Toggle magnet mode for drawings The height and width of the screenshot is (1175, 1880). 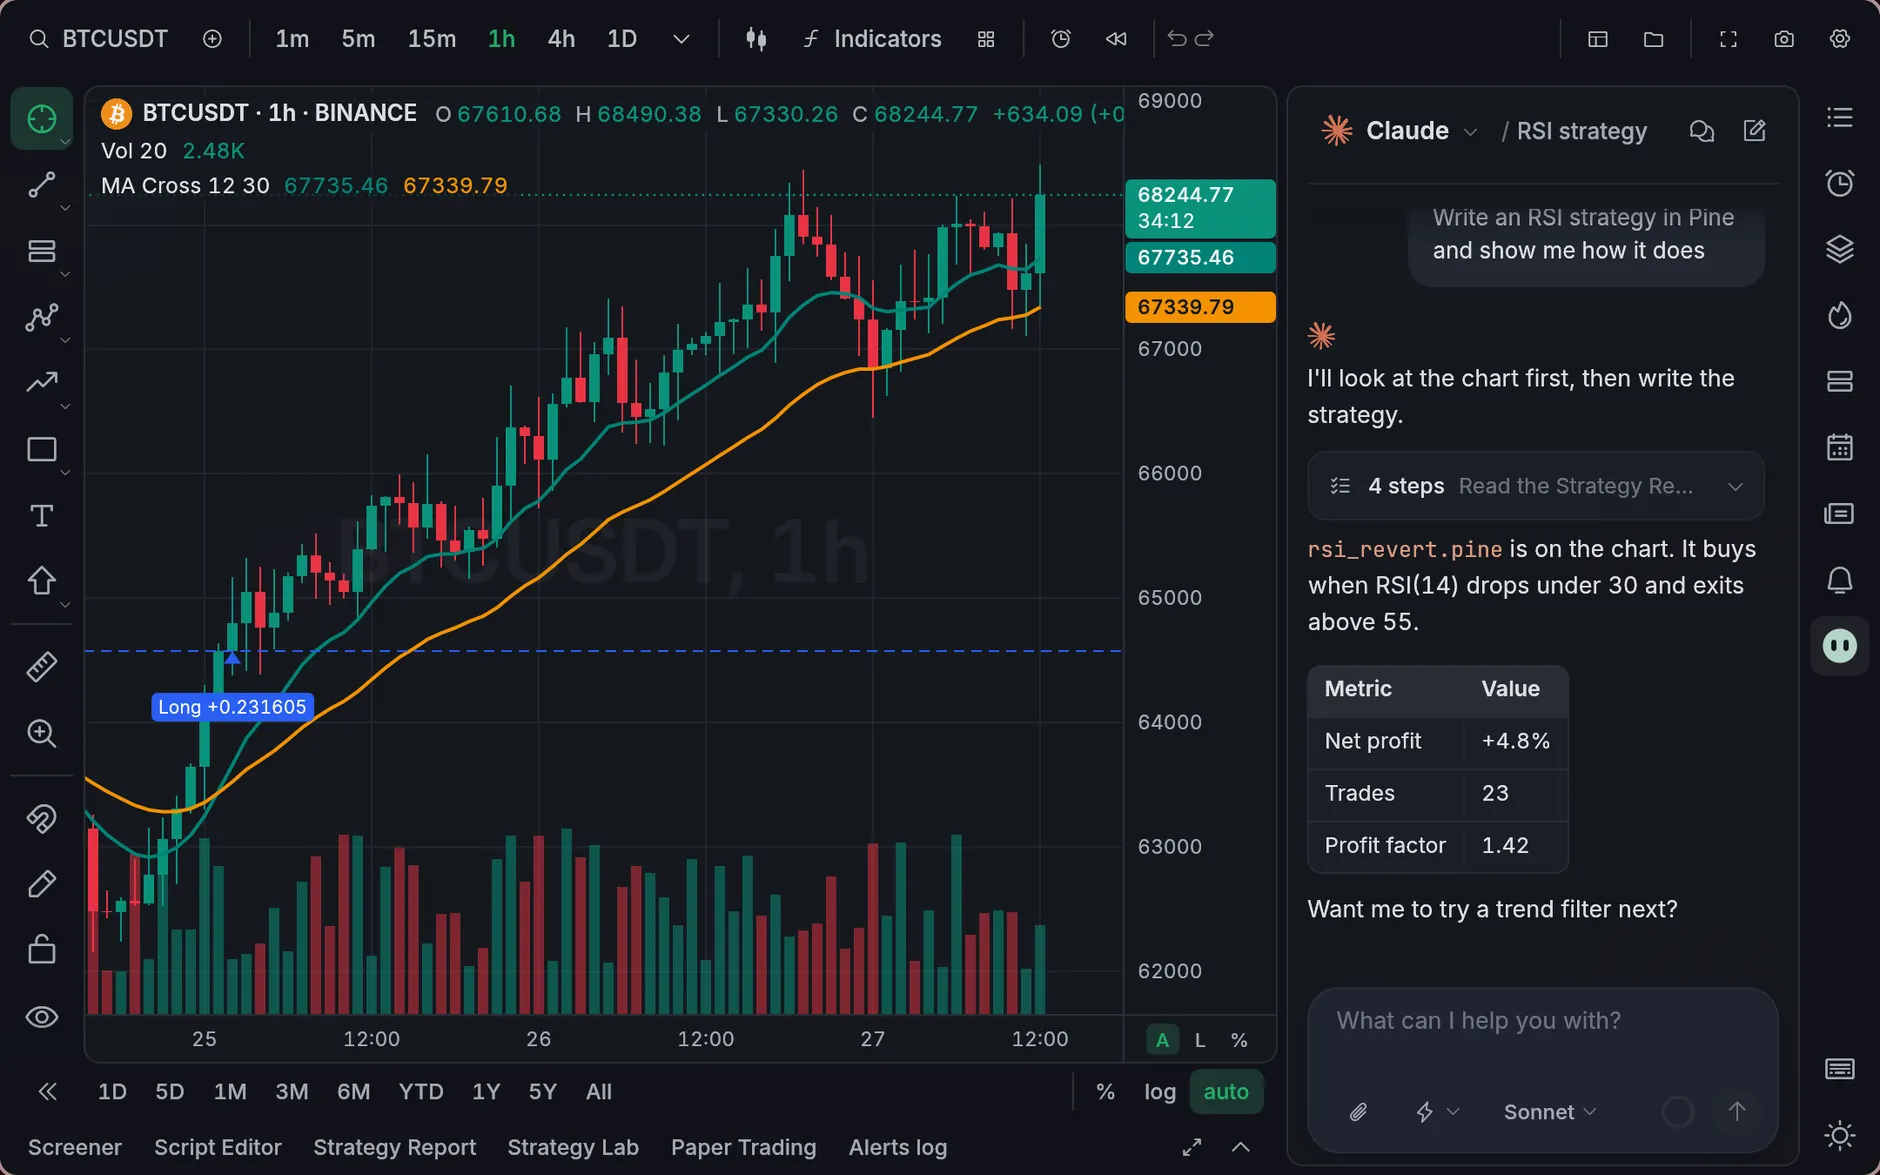(x=41, y=819)
